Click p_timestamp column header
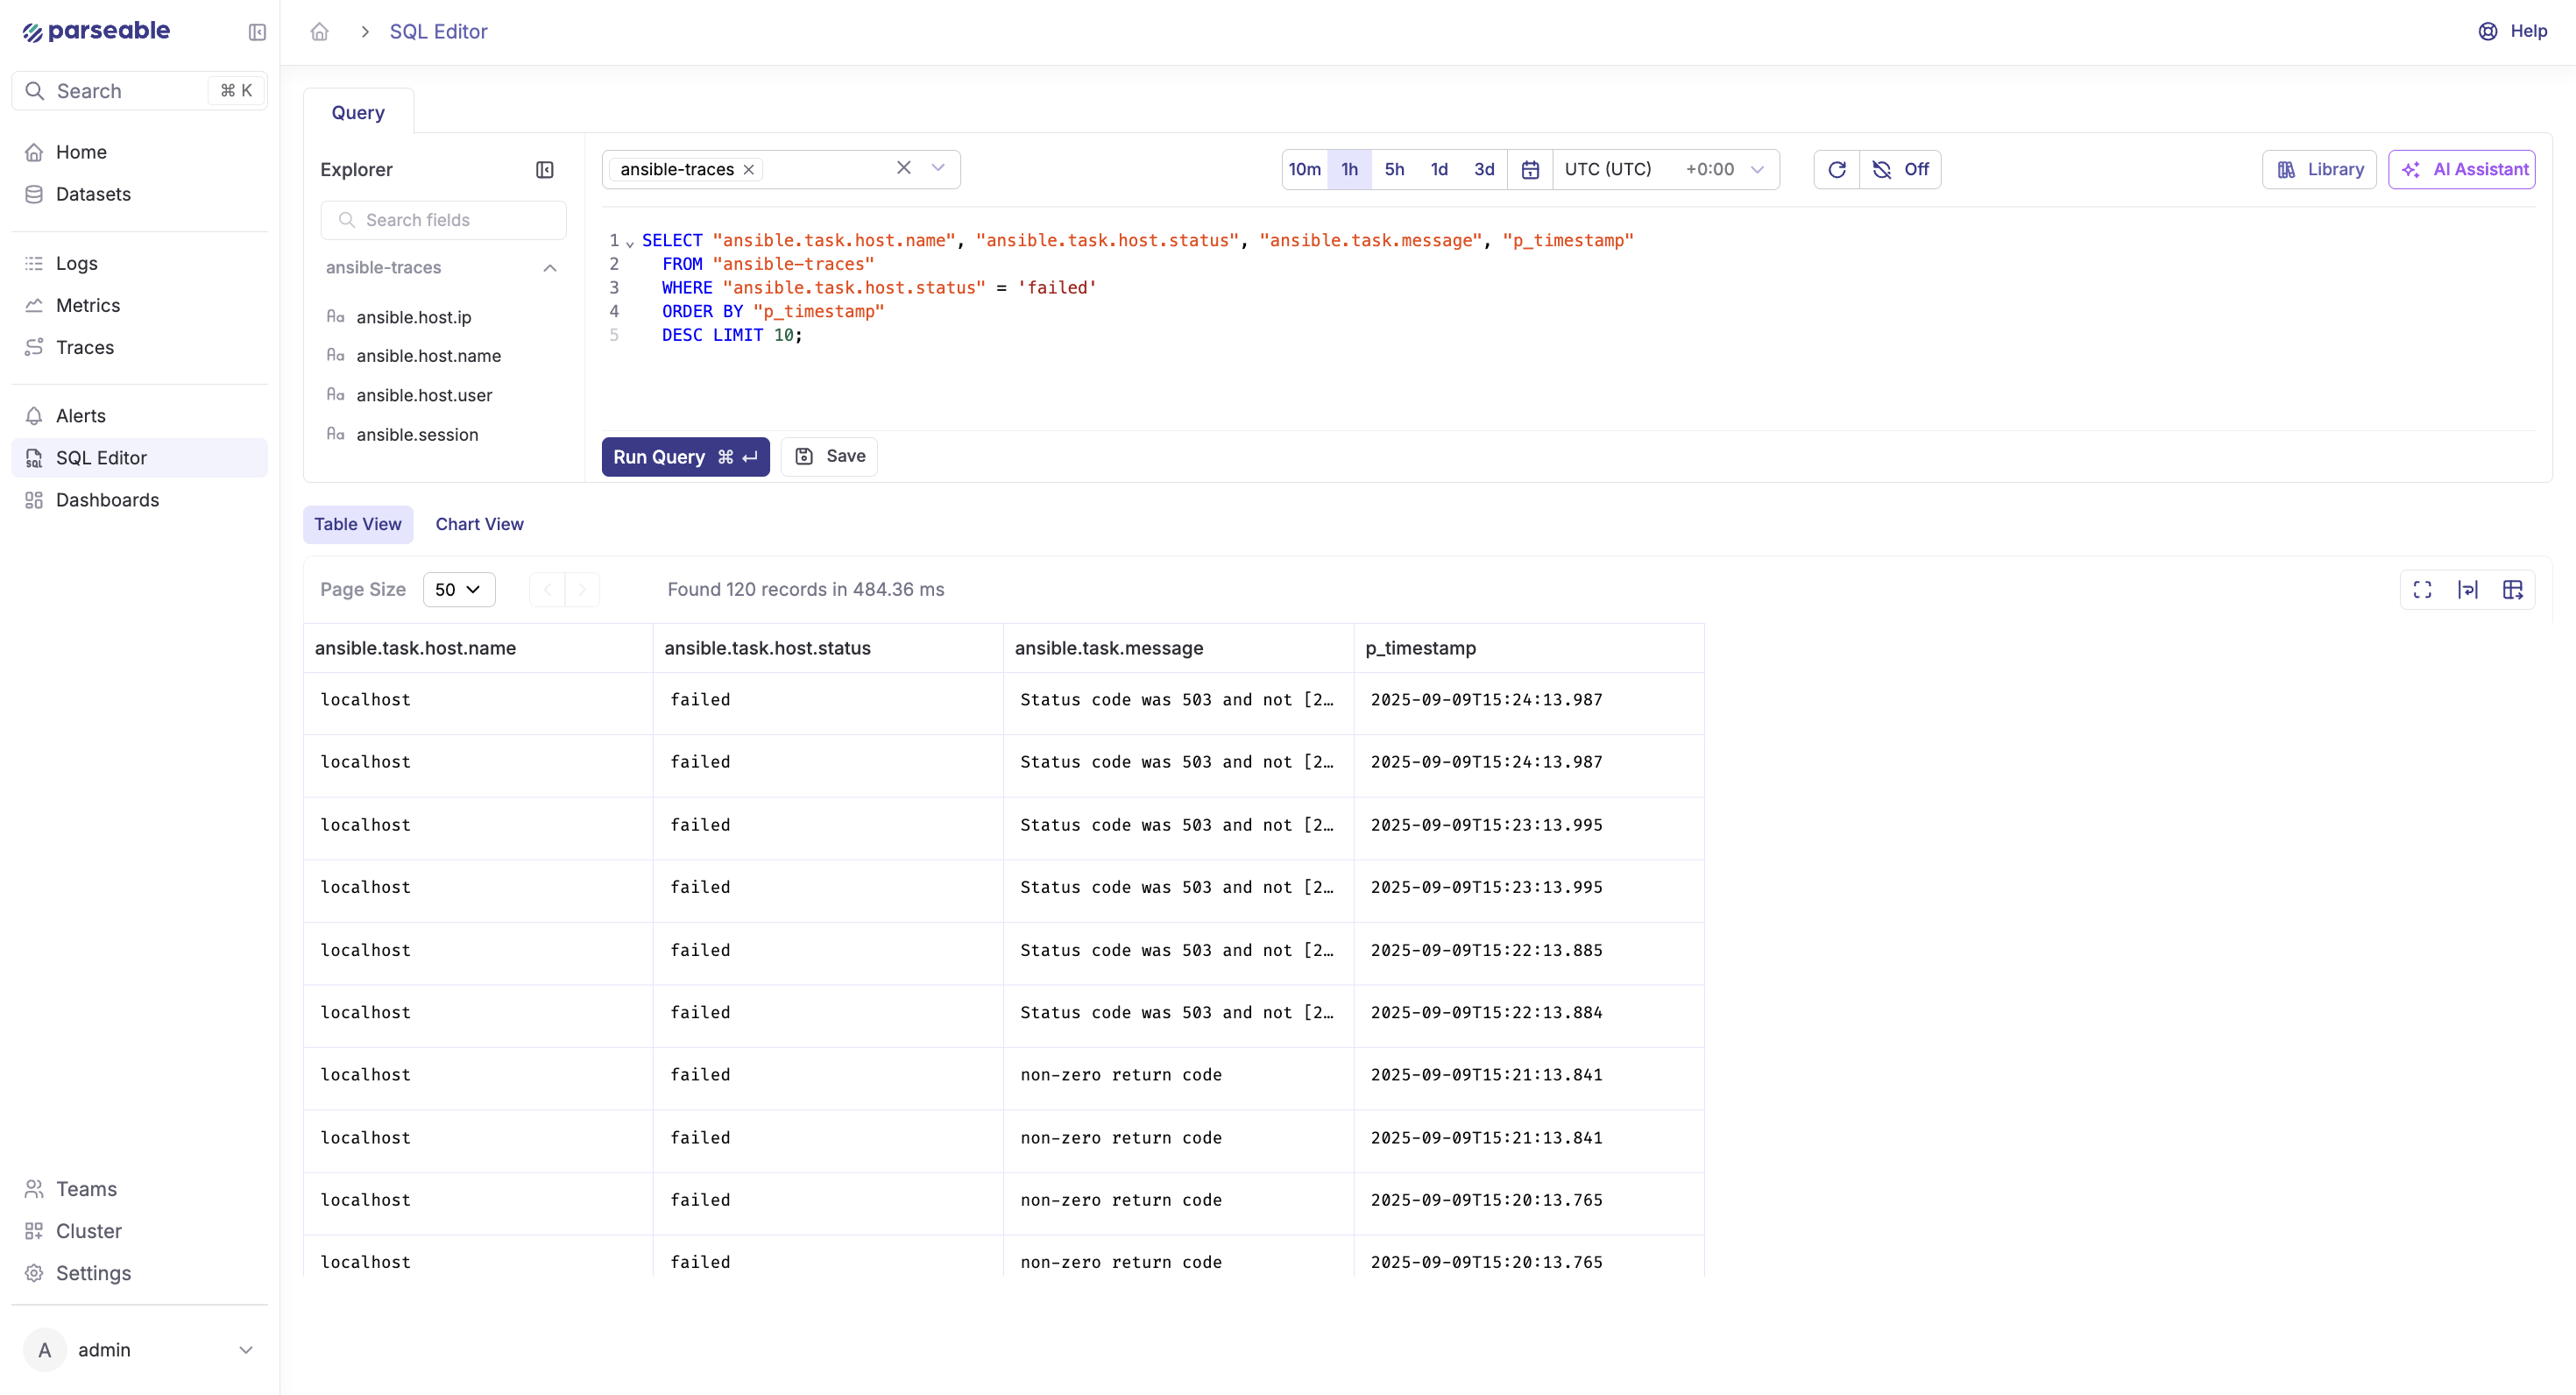The width and height of the screenshot is (2576, 1395). pos(1529,648)
